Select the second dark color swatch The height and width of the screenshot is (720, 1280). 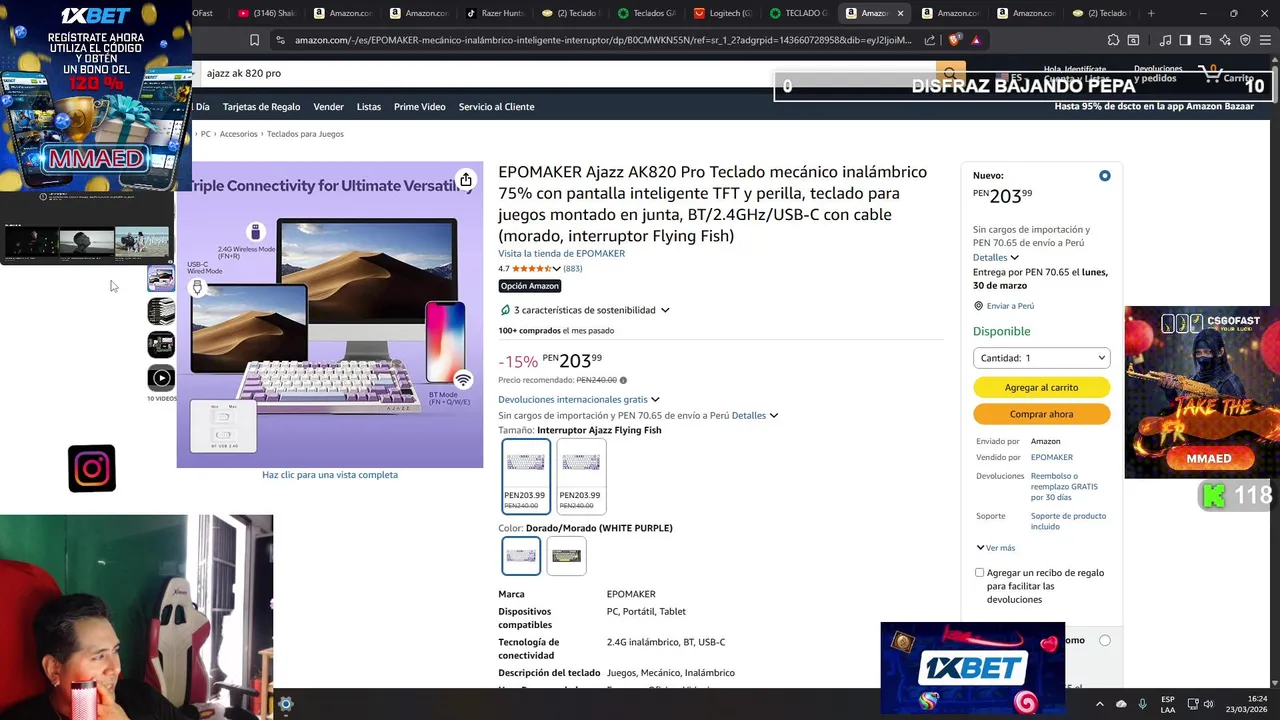[566, 556]
